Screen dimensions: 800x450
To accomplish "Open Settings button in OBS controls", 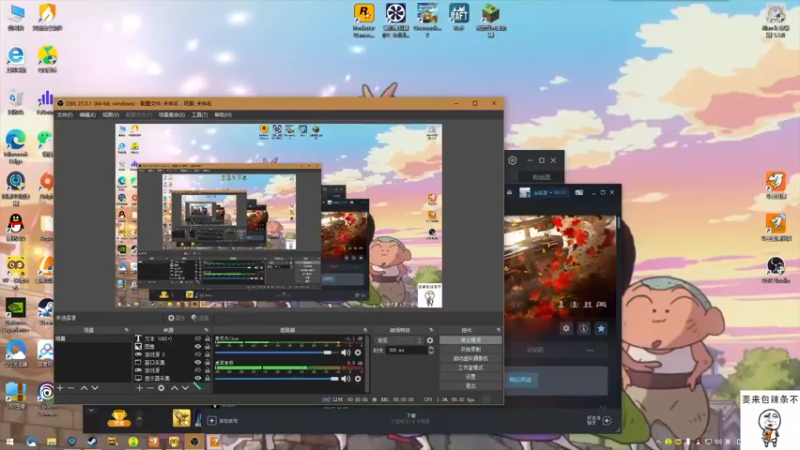I will (x=470, y=377).
